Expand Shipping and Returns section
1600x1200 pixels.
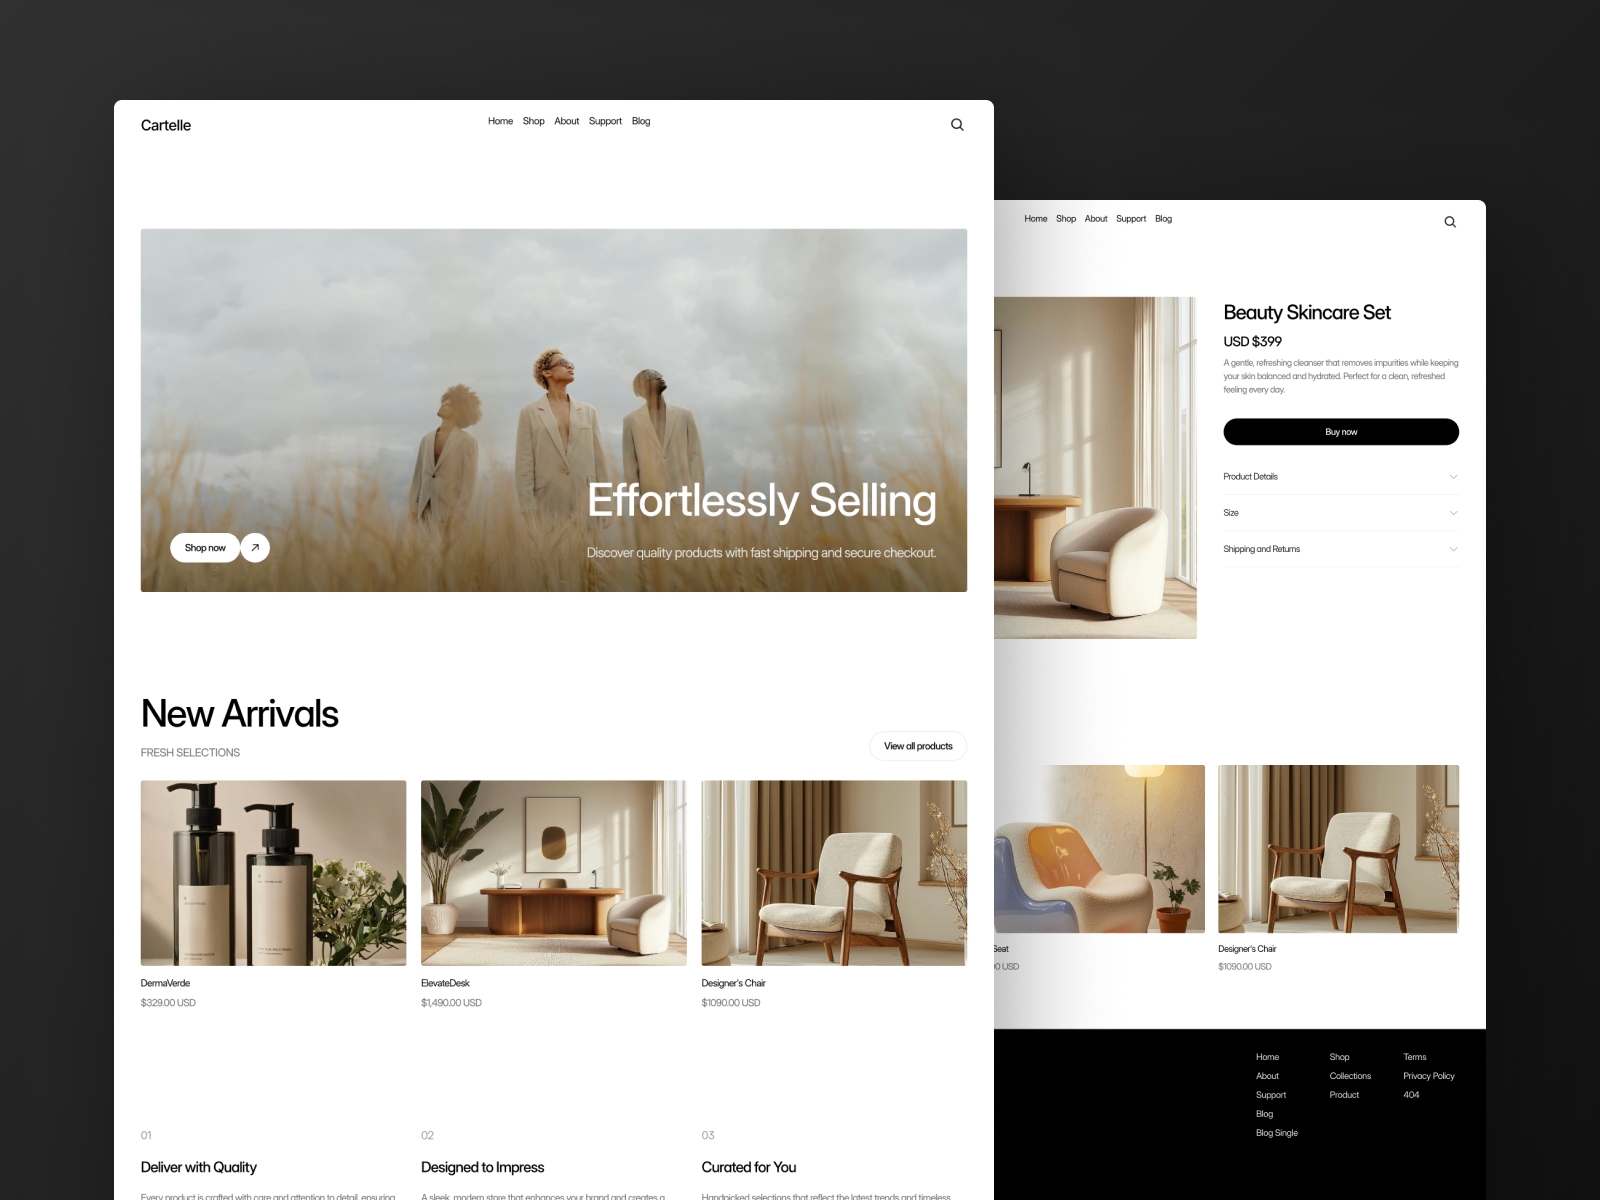1340,549
